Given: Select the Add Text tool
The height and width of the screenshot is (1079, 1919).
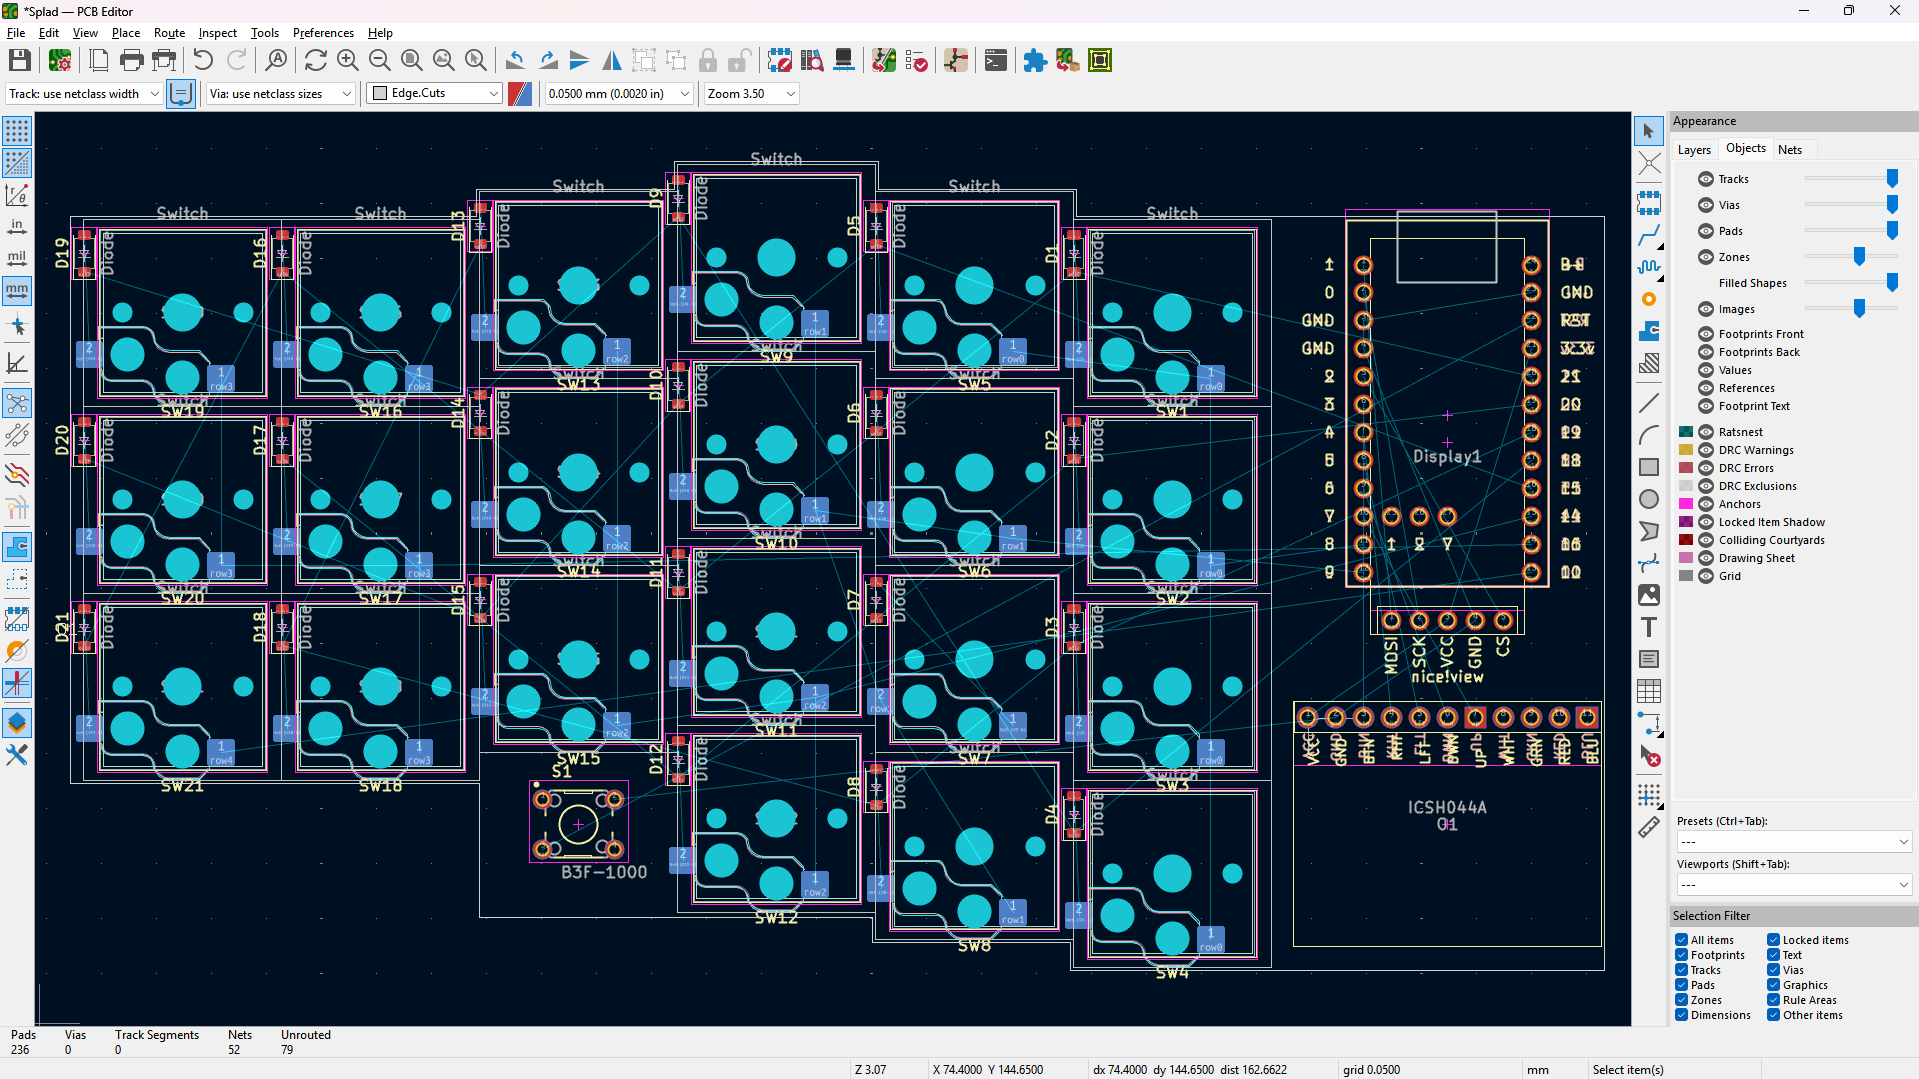Looking at the screenshot, I should pyautogui.click(x=1649, y=627).
